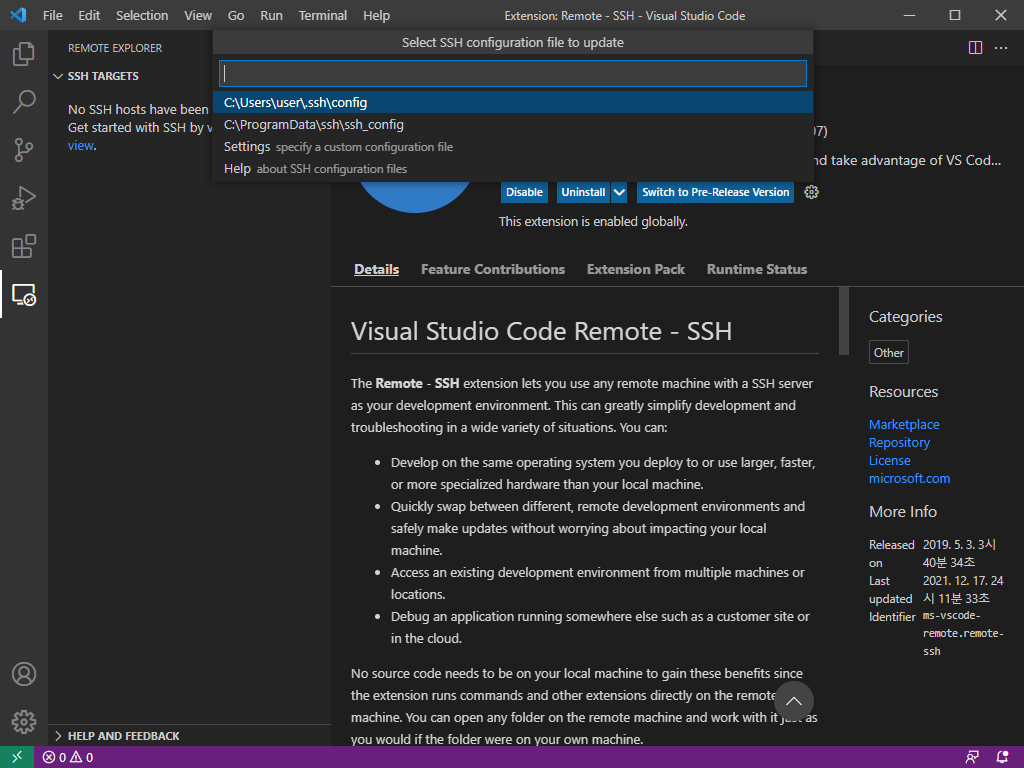1024x768 pixels.
Task: Open the Run menu
Action: coord(271,15)
